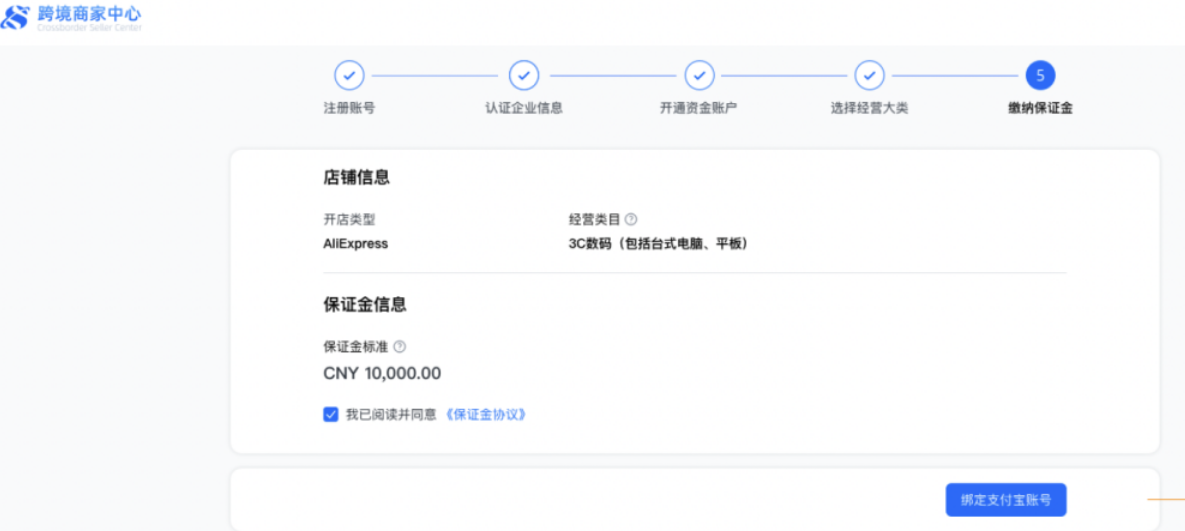Click the 开店类型 field label

(x=349, y=219)
